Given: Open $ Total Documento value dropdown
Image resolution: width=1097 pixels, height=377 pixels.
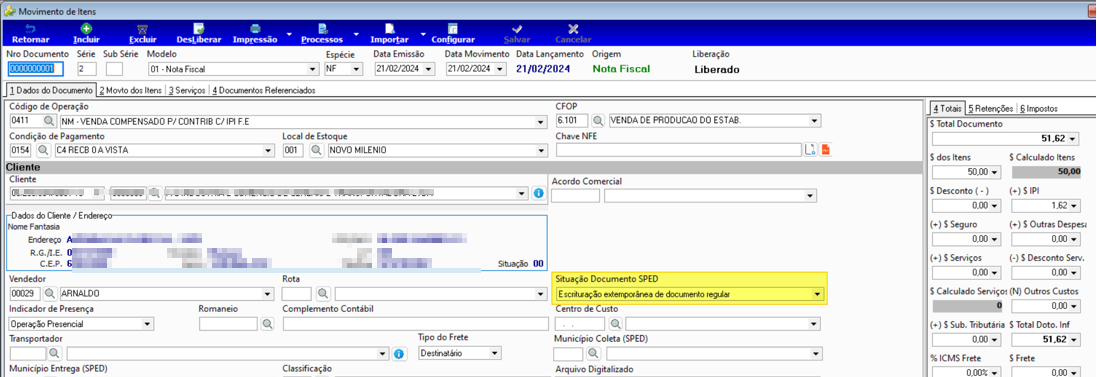Looking at the screenshot, I should coord(1073,138).
